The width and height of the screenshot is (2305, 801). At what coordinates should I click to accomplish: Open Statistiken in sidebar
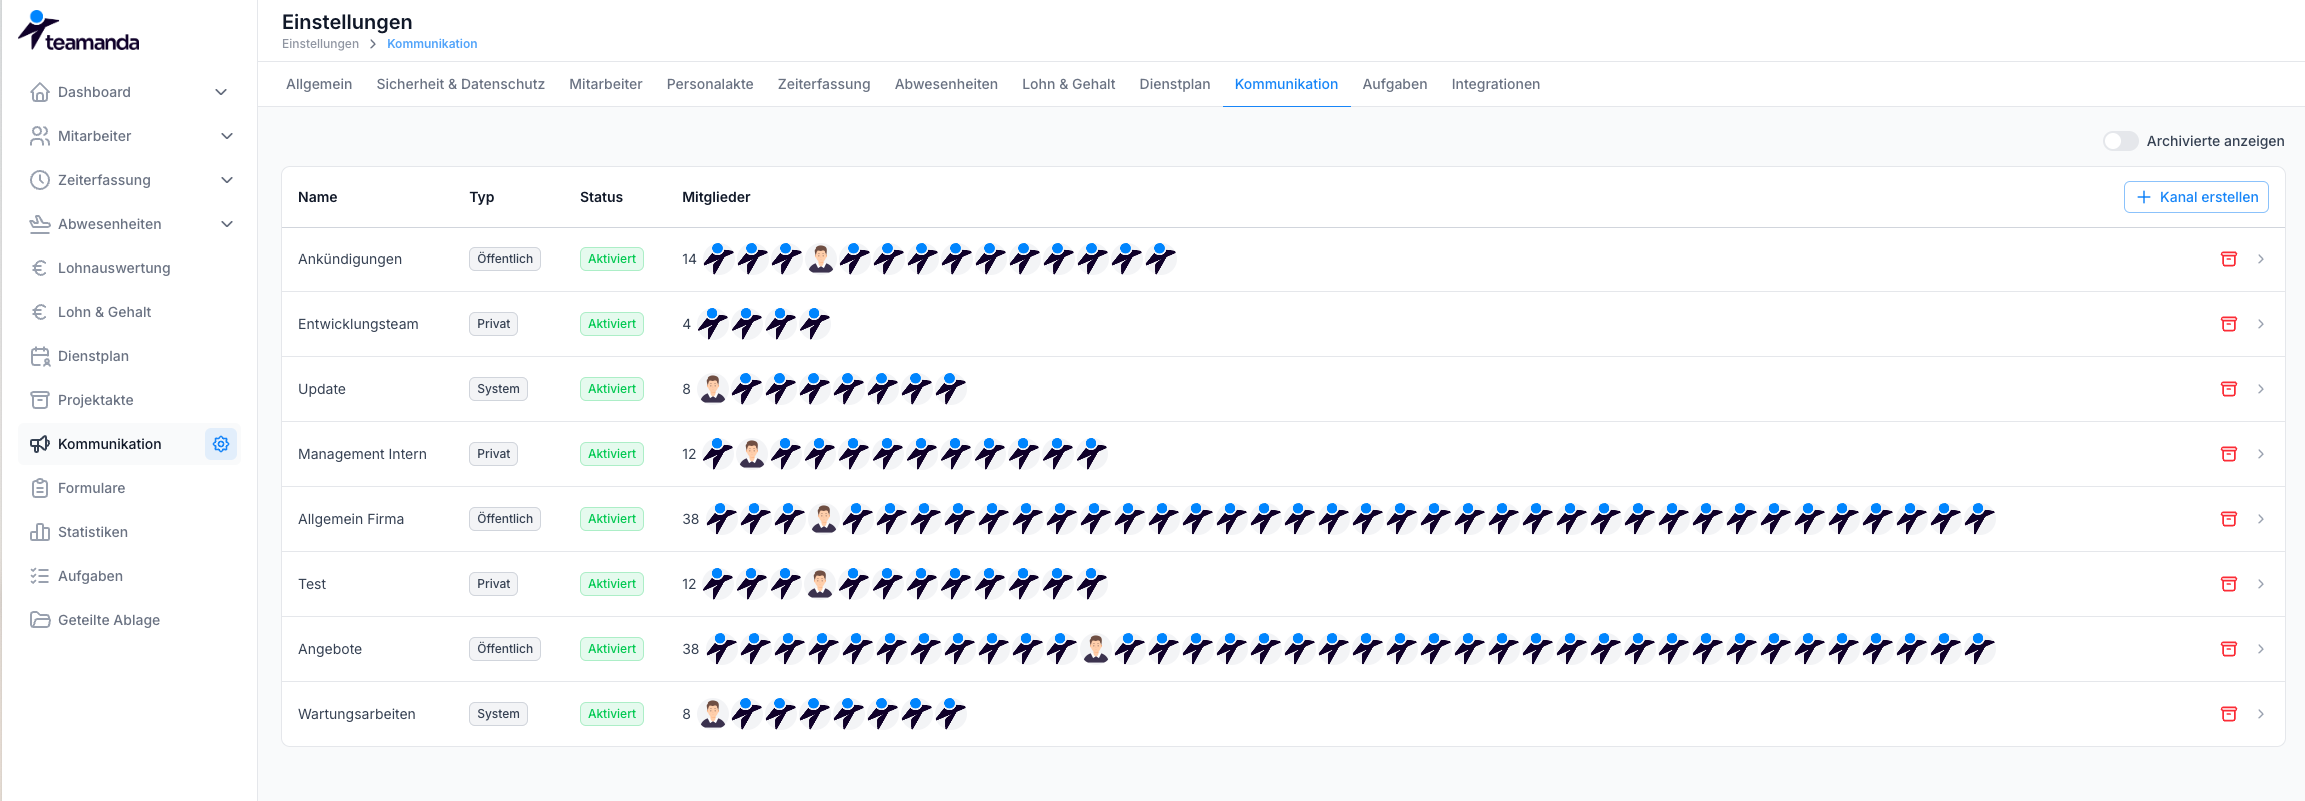click(93, 532)
